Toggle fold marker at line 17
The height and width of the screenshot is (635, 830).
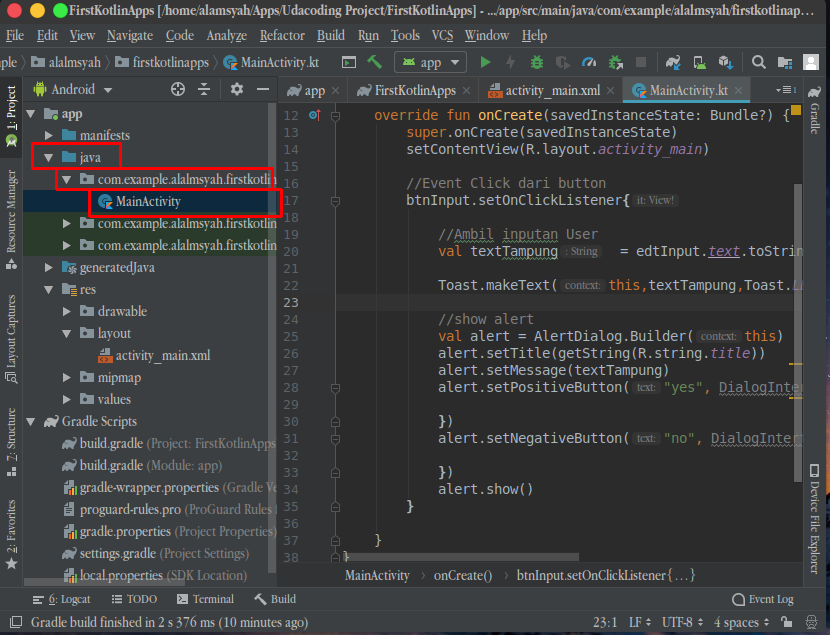point(335,201)
